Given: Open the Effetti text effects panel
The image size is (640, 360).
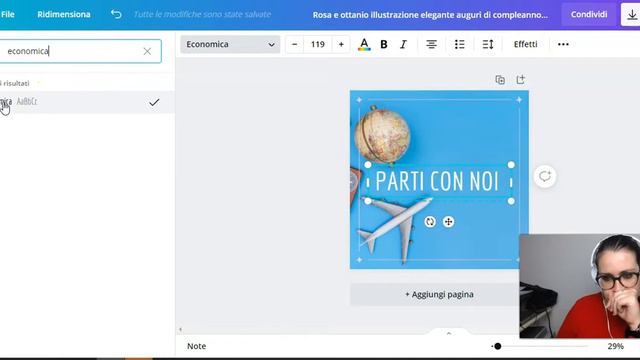Looking at the screenshot, I should coord(525,44).
